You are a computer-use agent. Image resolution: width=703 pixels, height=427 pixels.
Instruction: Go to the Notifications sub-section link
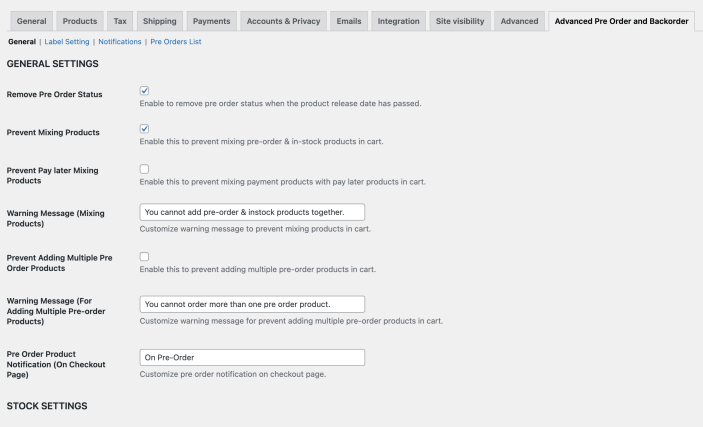pos(119,41)
